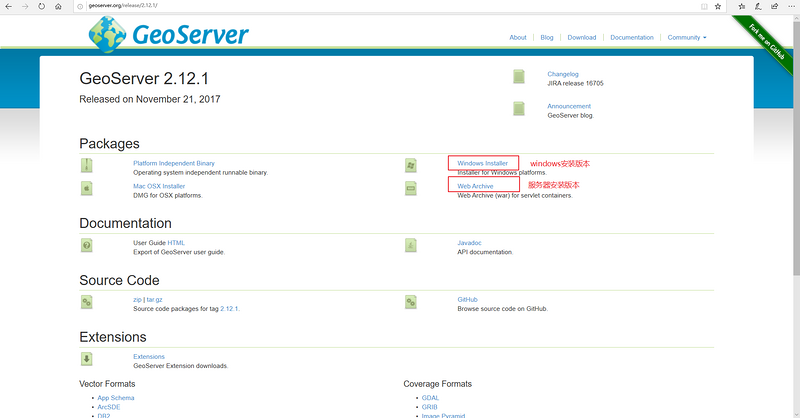Open the GitHub source link
Image resolution: width=800 pixels, height=418 pixels.
pos(467,300)
